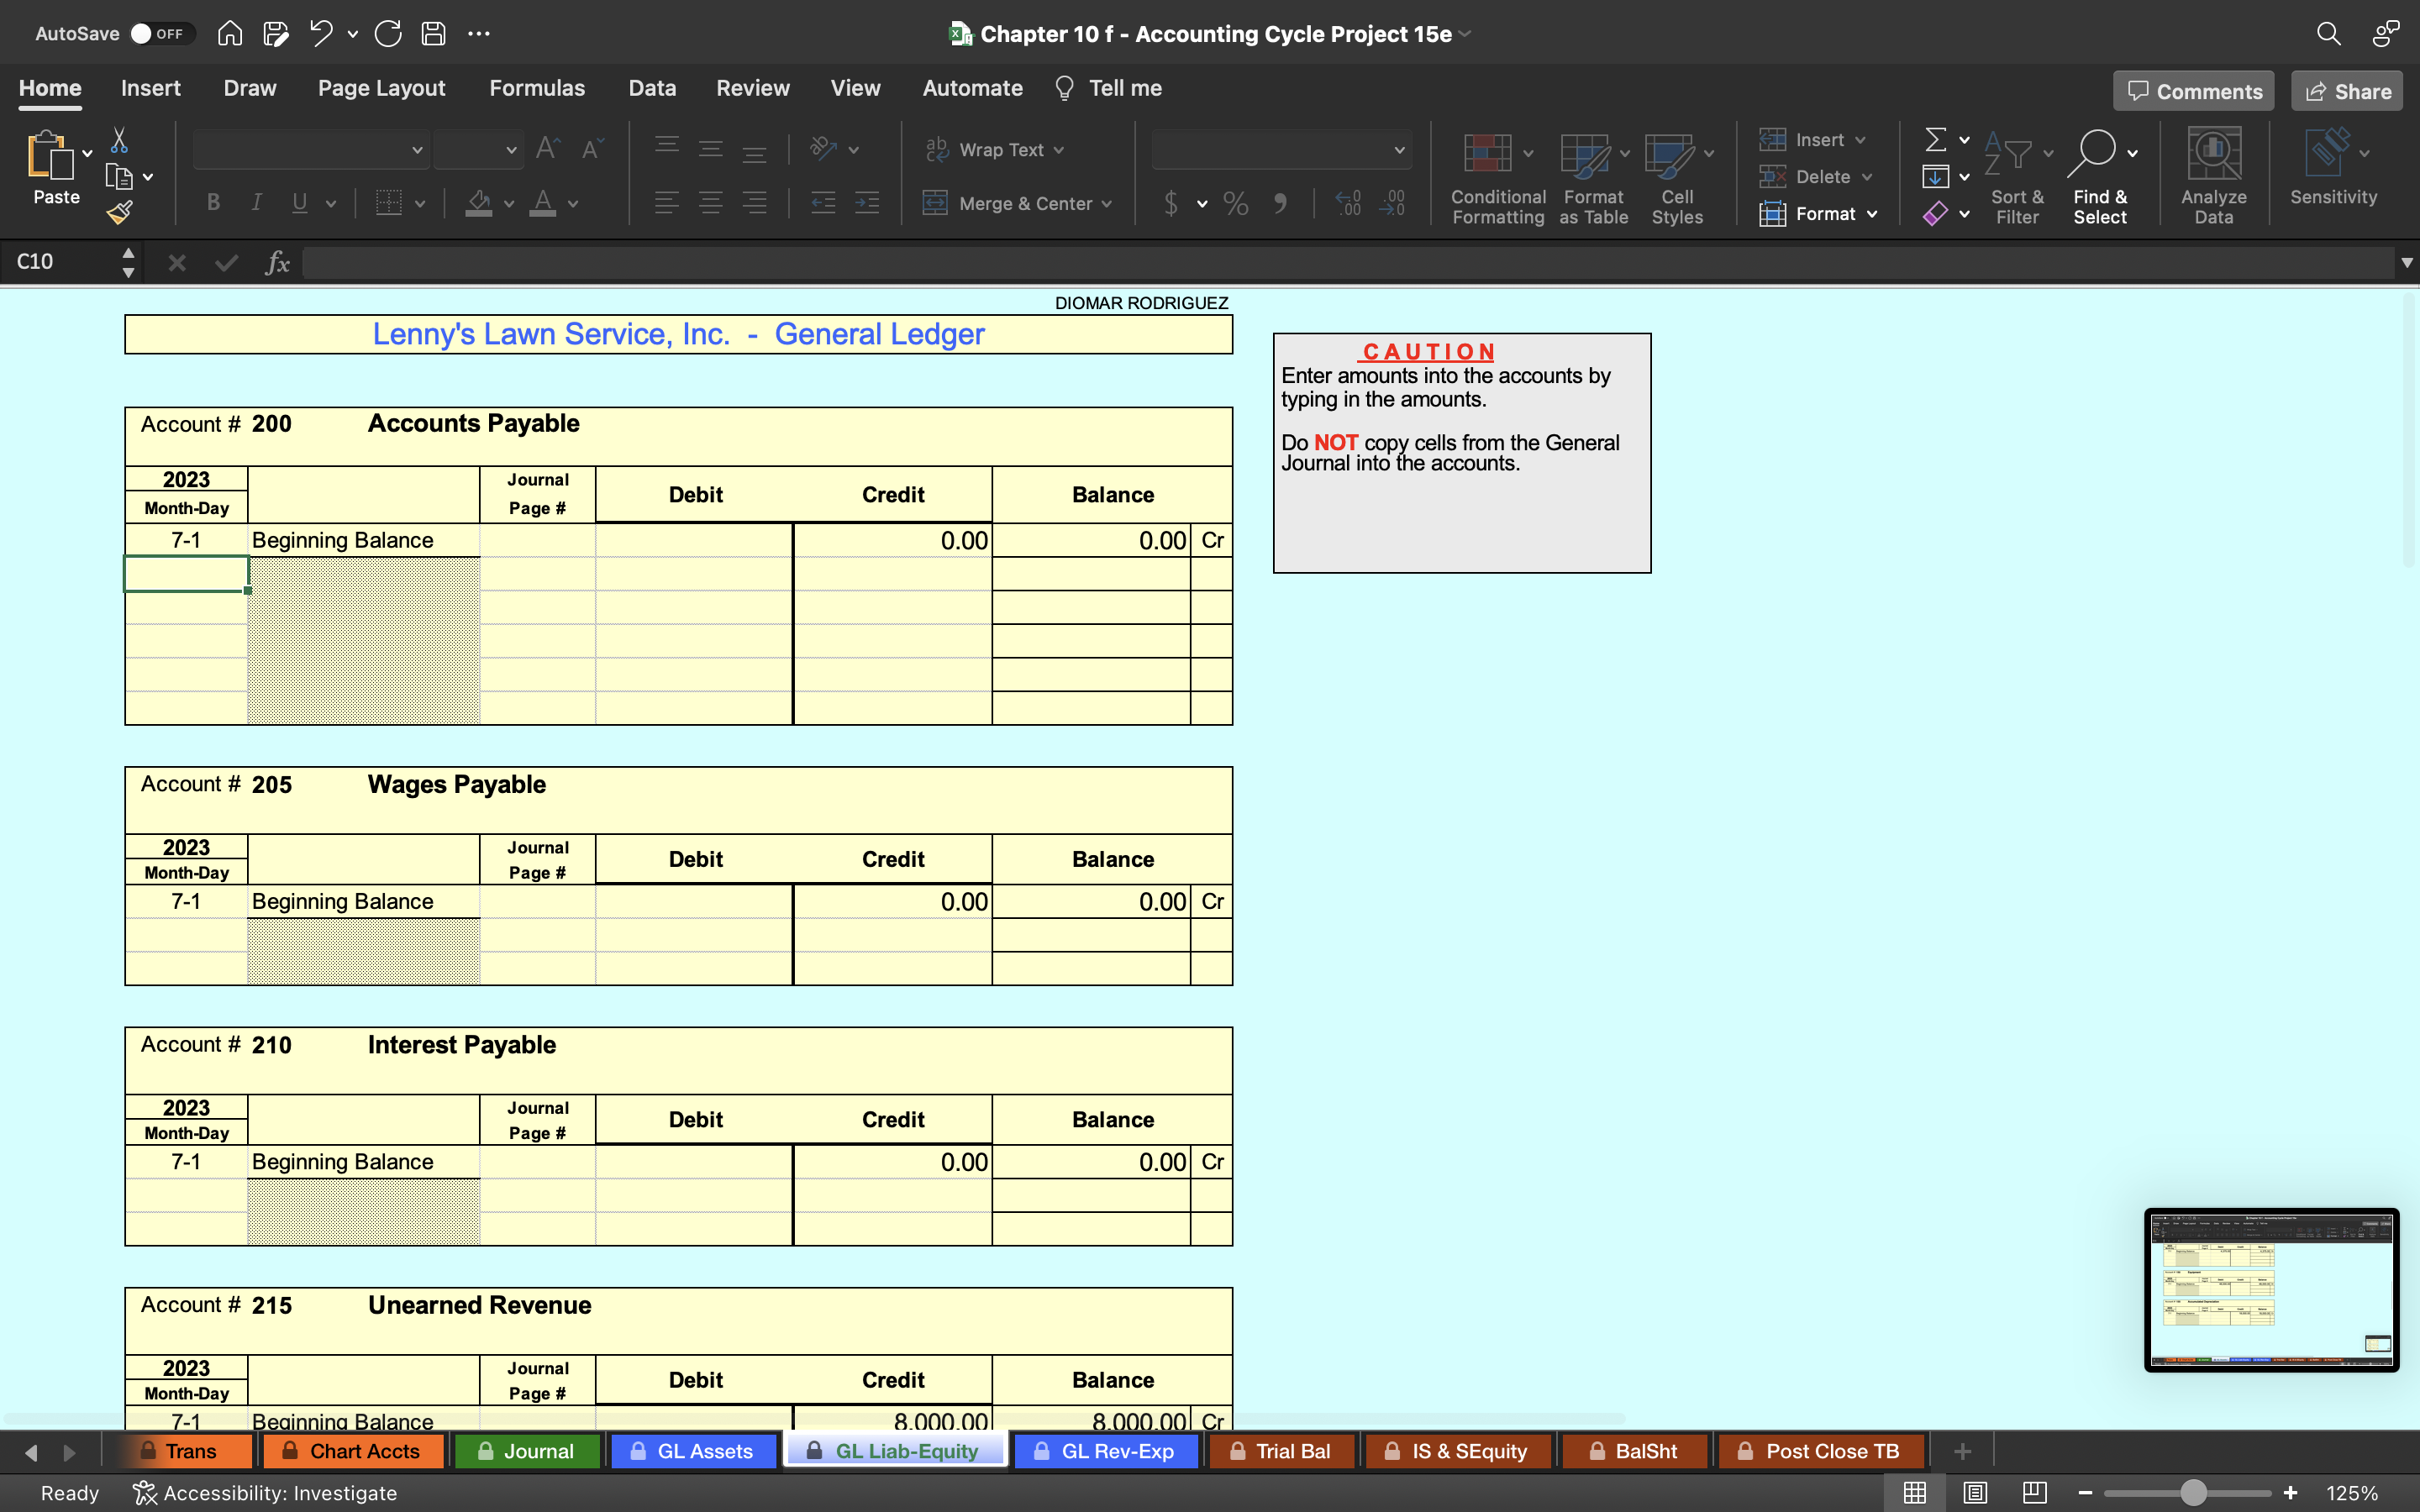Viewport: 2420px width, 1512px height.
Task: Open Cell Styles gallery
Action: [1678, 177]
